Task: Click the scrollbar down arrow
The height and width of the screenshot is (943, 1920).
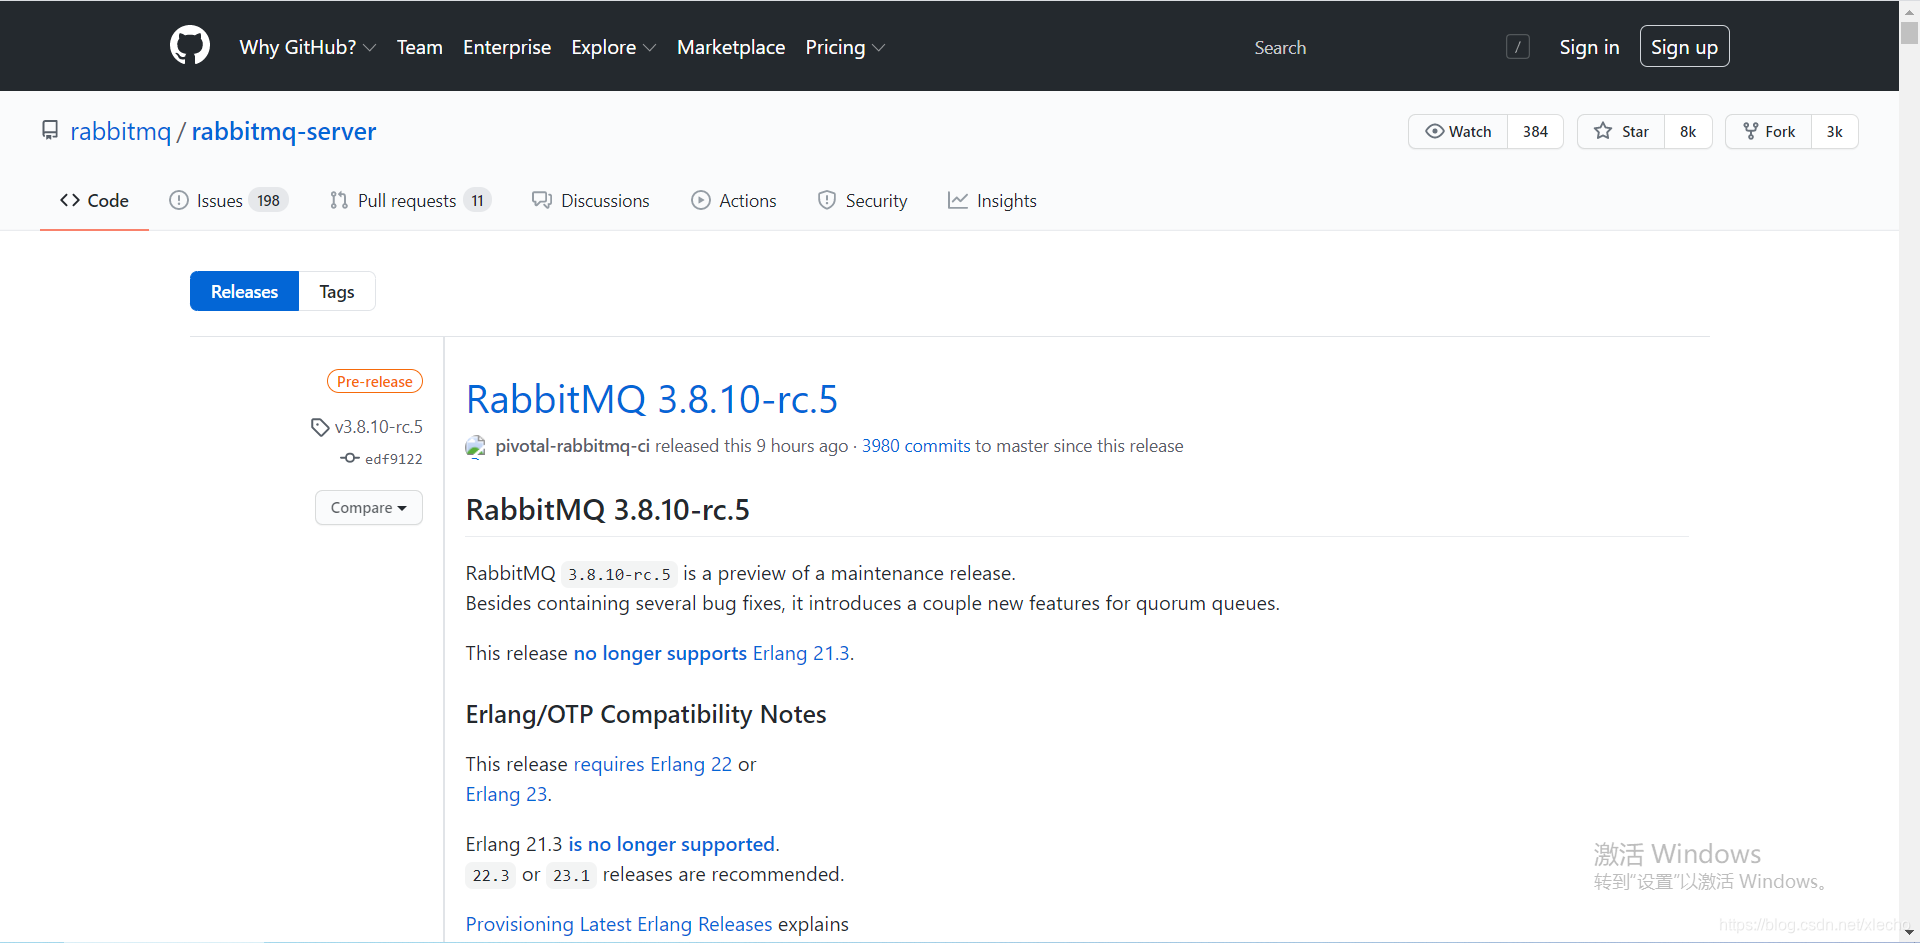Action: tap(1909, 932)
